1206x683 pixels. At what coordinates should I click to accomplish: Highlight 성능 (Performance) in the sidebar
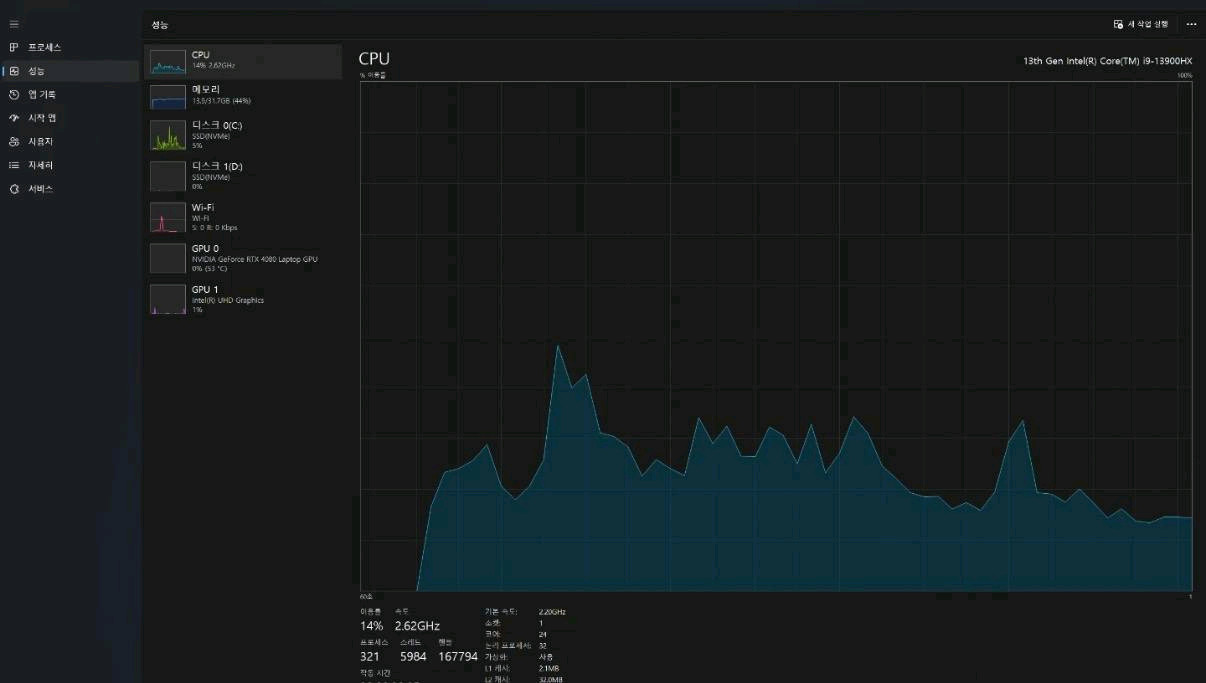pyautogui.click(x=40, y=70)
